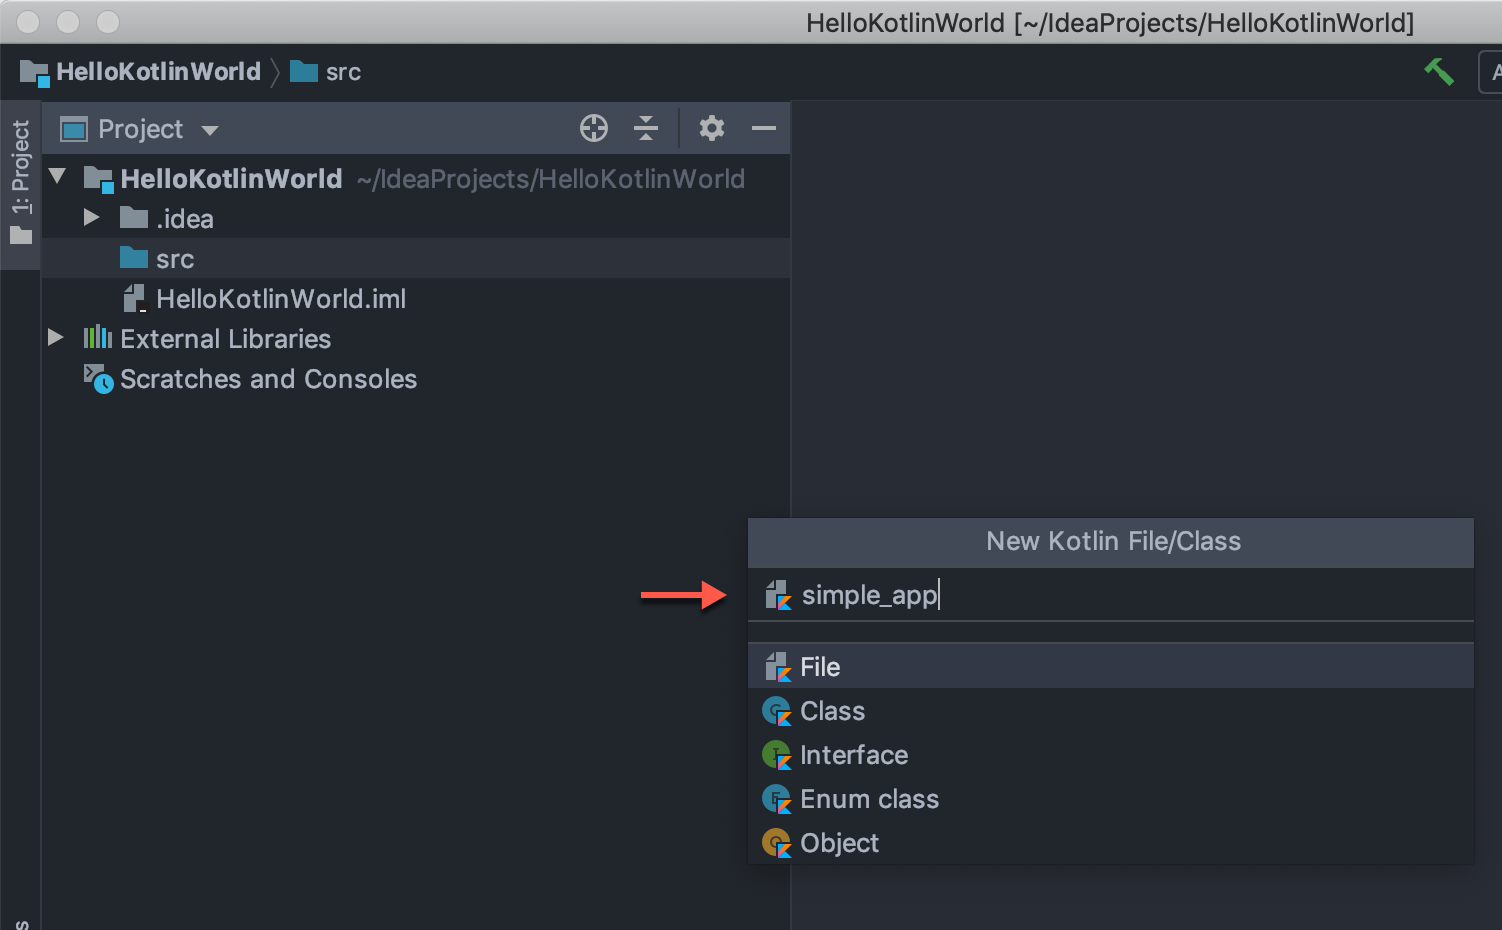Click the wrench icon in the toolbar
This screenshot has width=1502, height=930.
(x=1439, y=71)
